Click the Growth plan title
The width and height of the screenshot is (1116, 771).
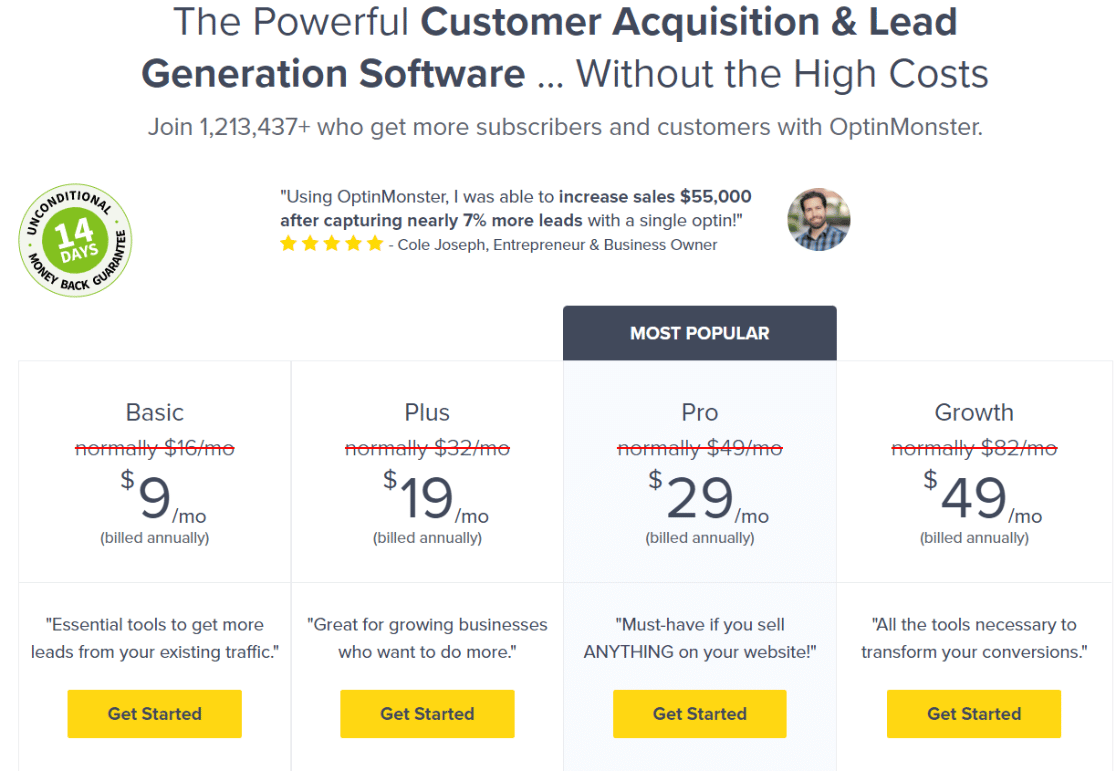(974, 412)
